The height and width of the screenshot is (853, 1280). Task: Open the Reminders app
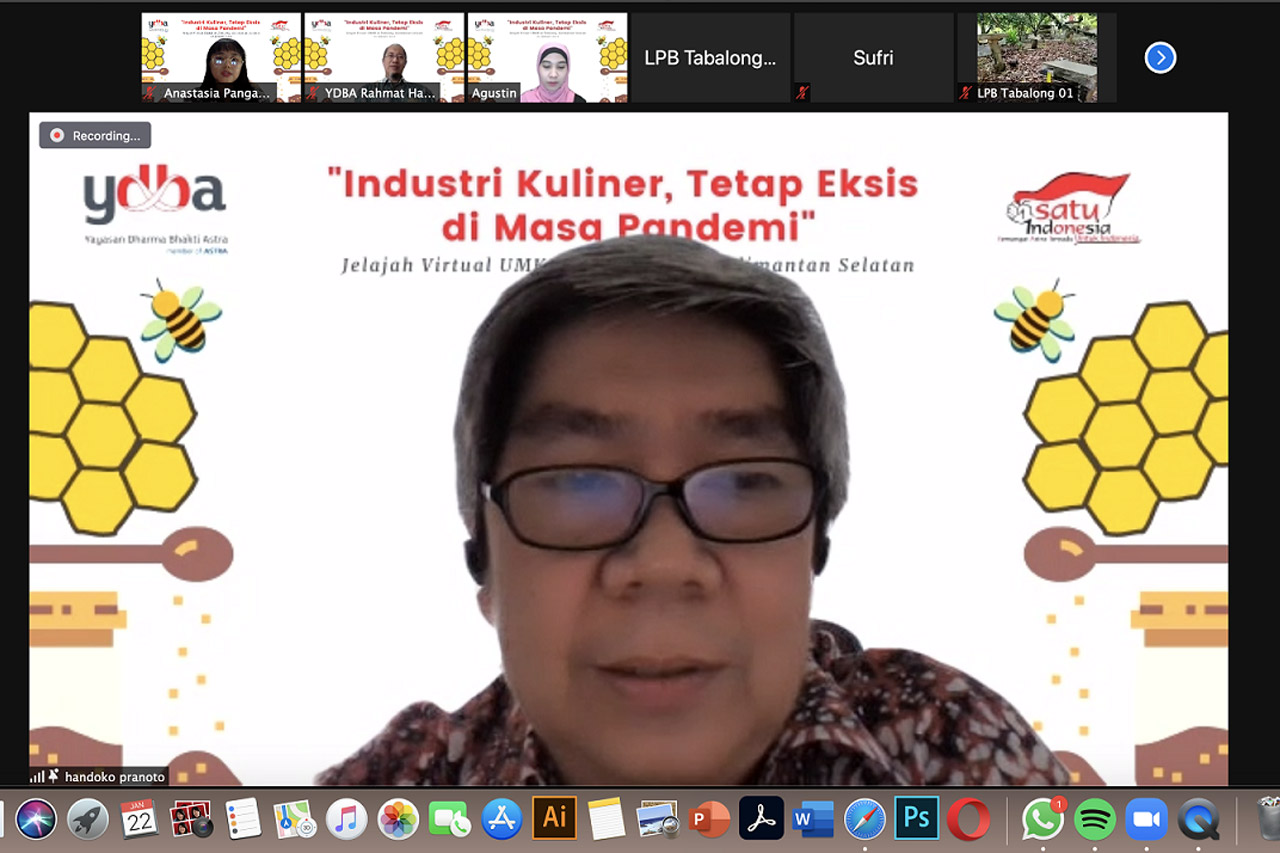243,820
